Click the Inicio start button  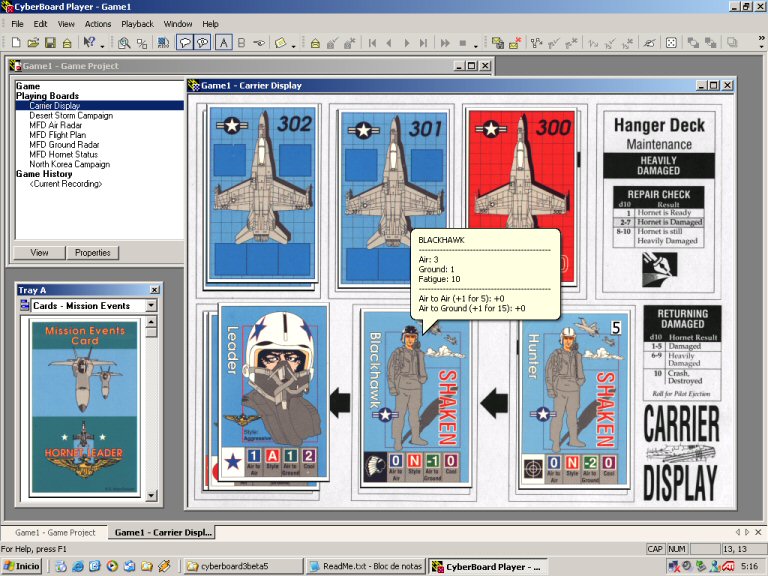(21, 566)
